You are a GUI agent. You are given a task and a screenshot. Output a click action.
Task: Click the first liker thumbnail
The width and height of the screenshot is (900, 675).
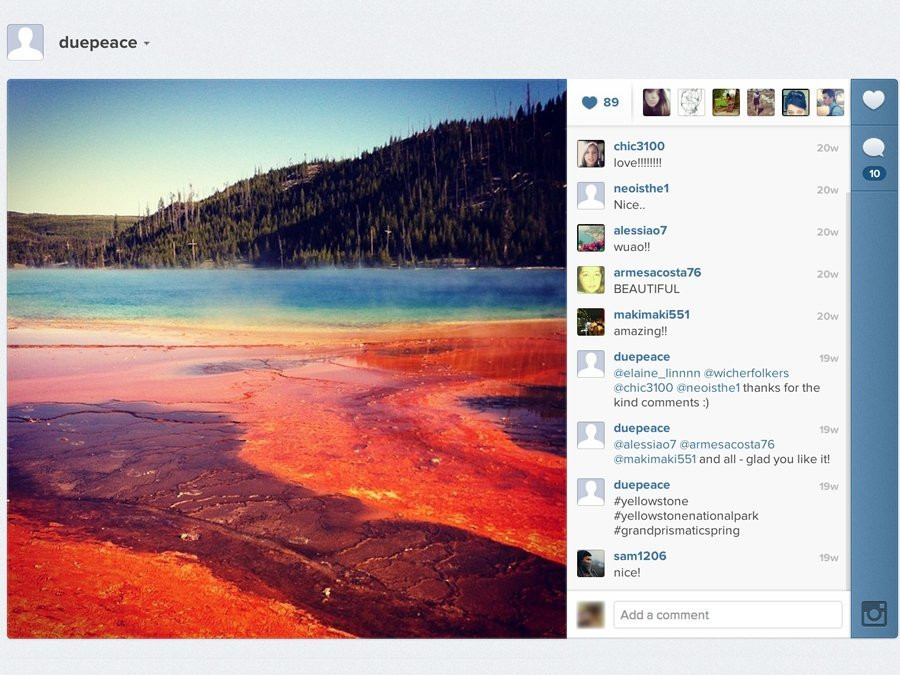656,102
